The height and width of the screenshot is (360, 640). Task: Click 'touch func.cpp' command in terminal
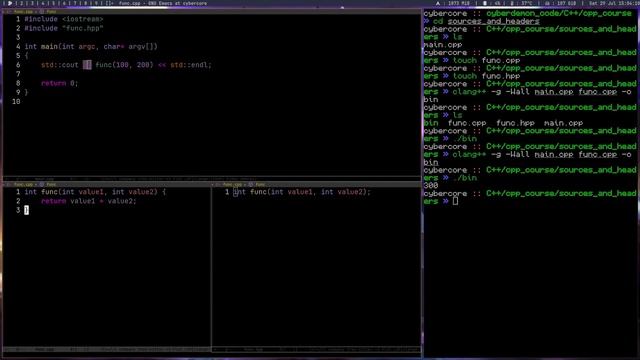(x=487, y=60)
